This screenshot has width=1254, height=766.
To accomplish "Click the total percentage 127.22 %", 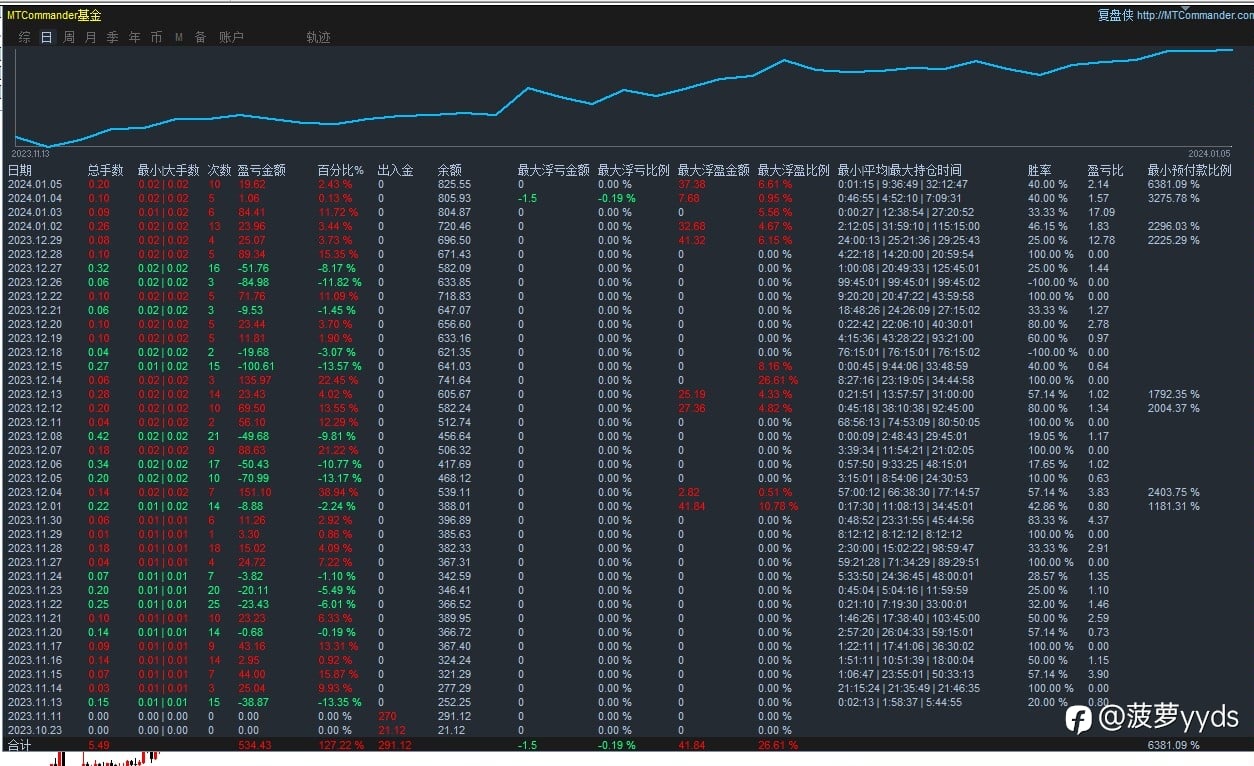I will point(341,745).
